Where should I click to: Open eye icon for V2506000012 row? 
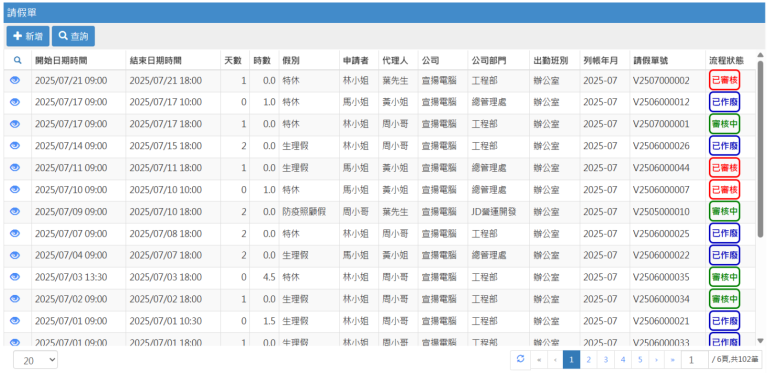coord(15,102)
